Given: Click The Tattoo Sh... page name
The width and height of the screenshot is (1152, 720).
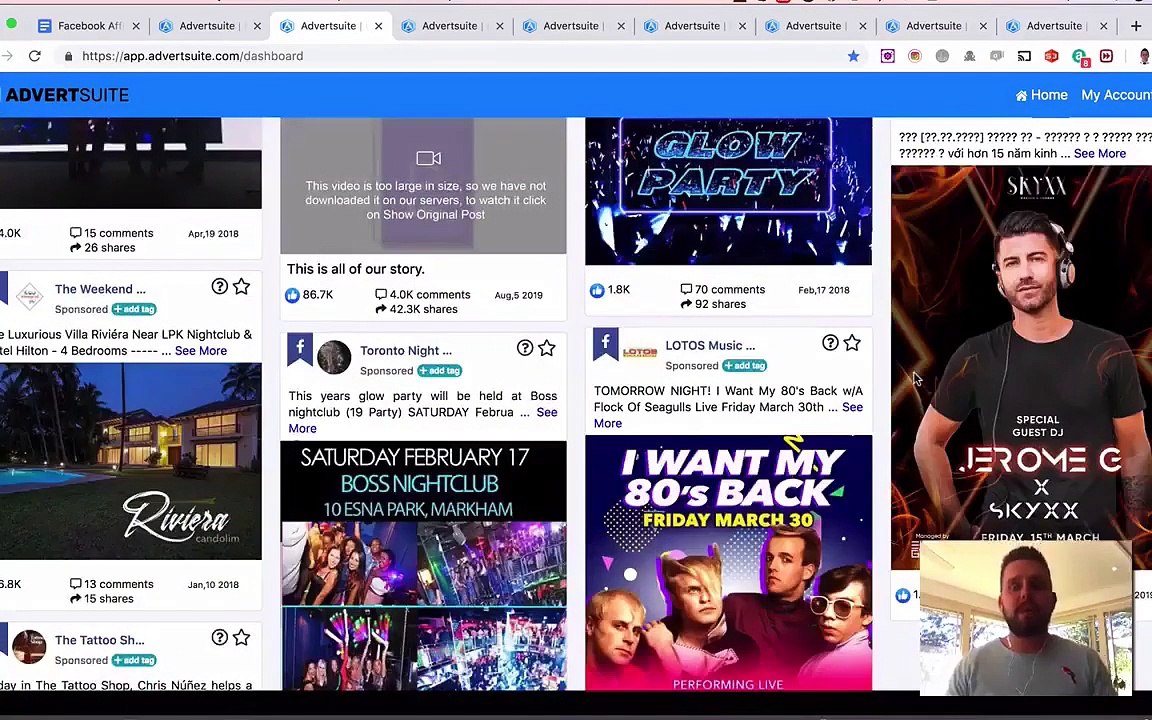Looking at the screenshot, I should (99, 640).
